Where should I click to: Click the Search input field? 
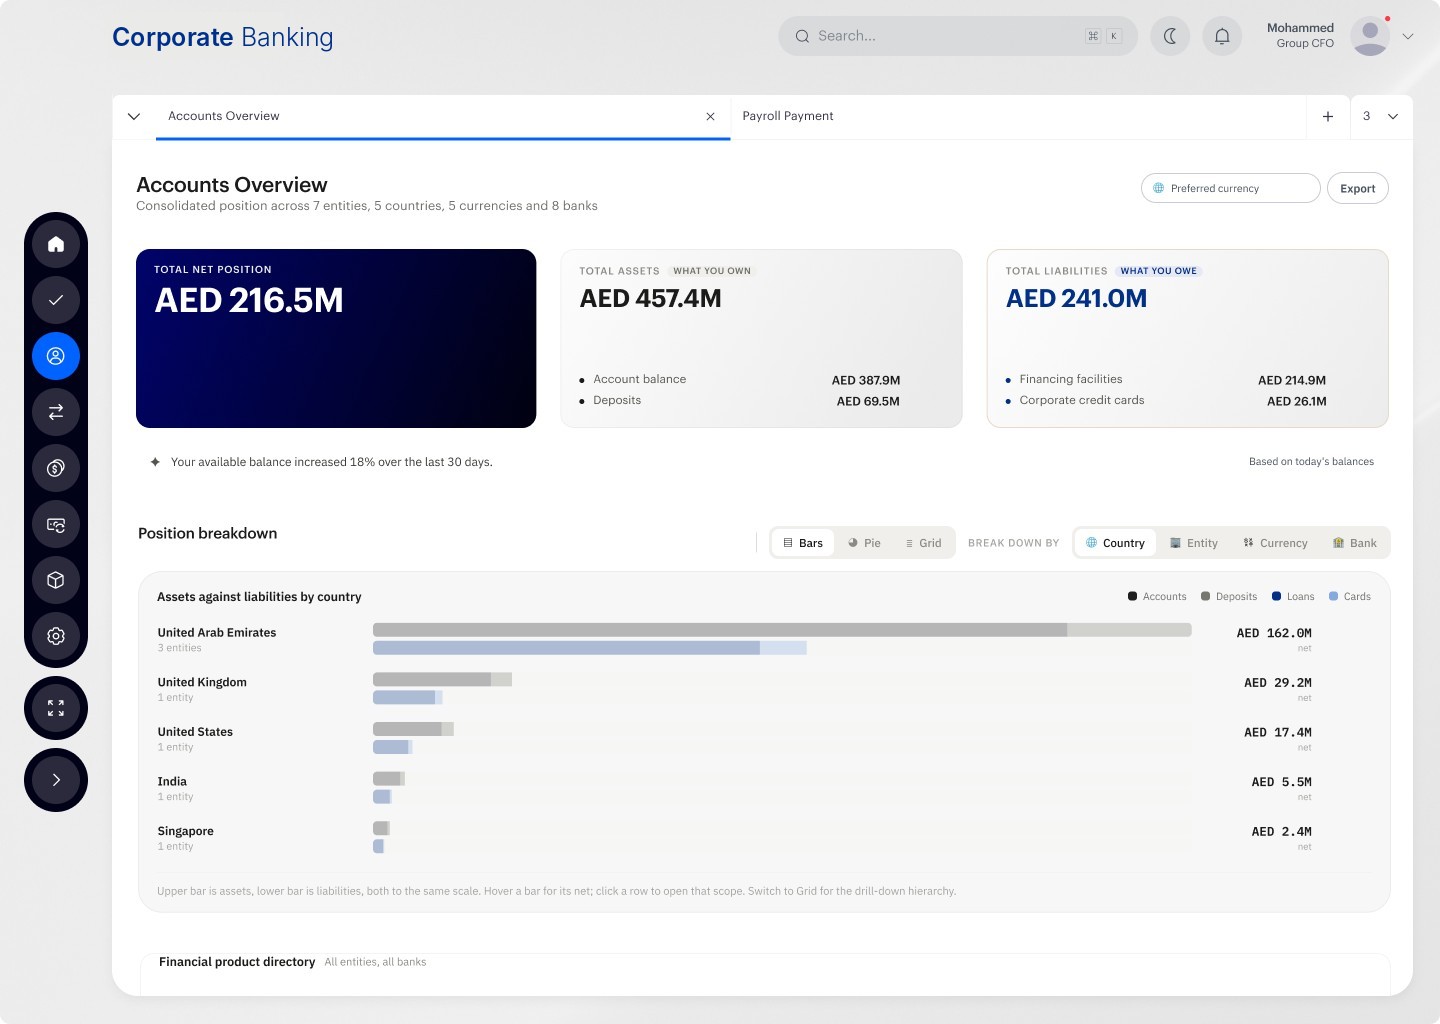tap(958, 36)
